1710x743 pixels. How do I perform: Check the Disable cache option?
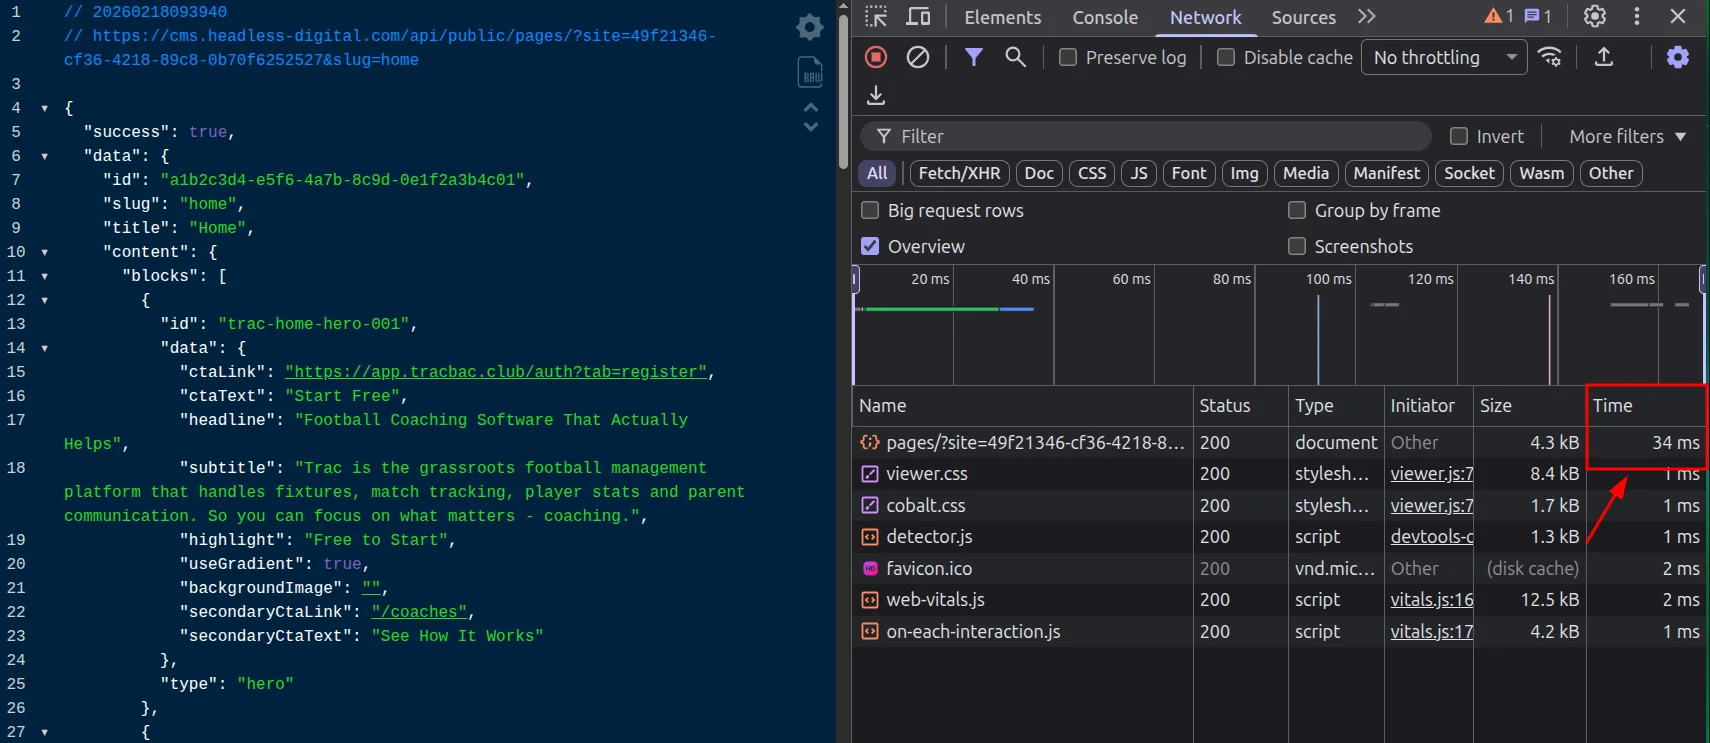tap(1226, 58)
